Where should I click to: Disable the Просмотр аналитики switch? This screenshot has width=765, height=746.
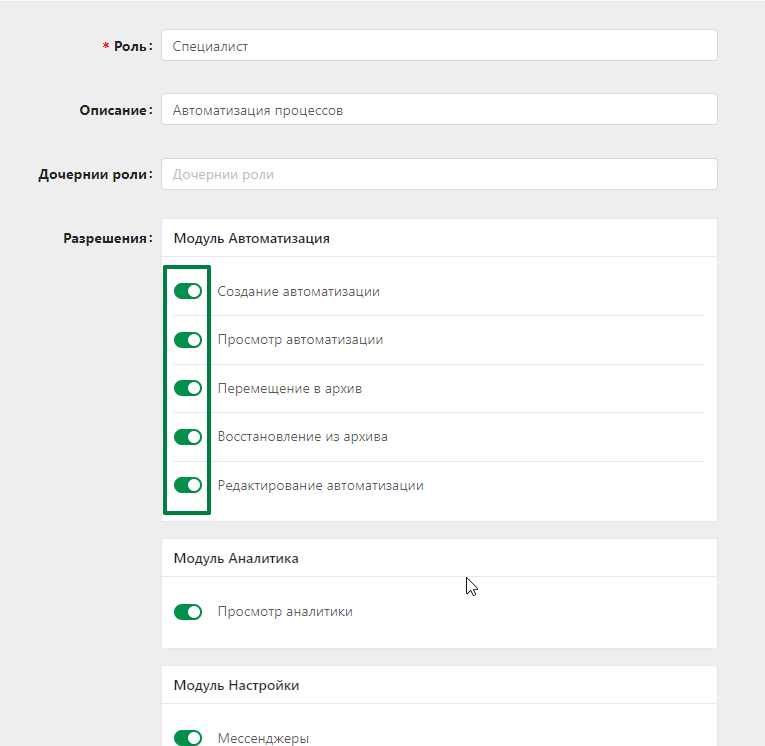(x=188, y=612)
